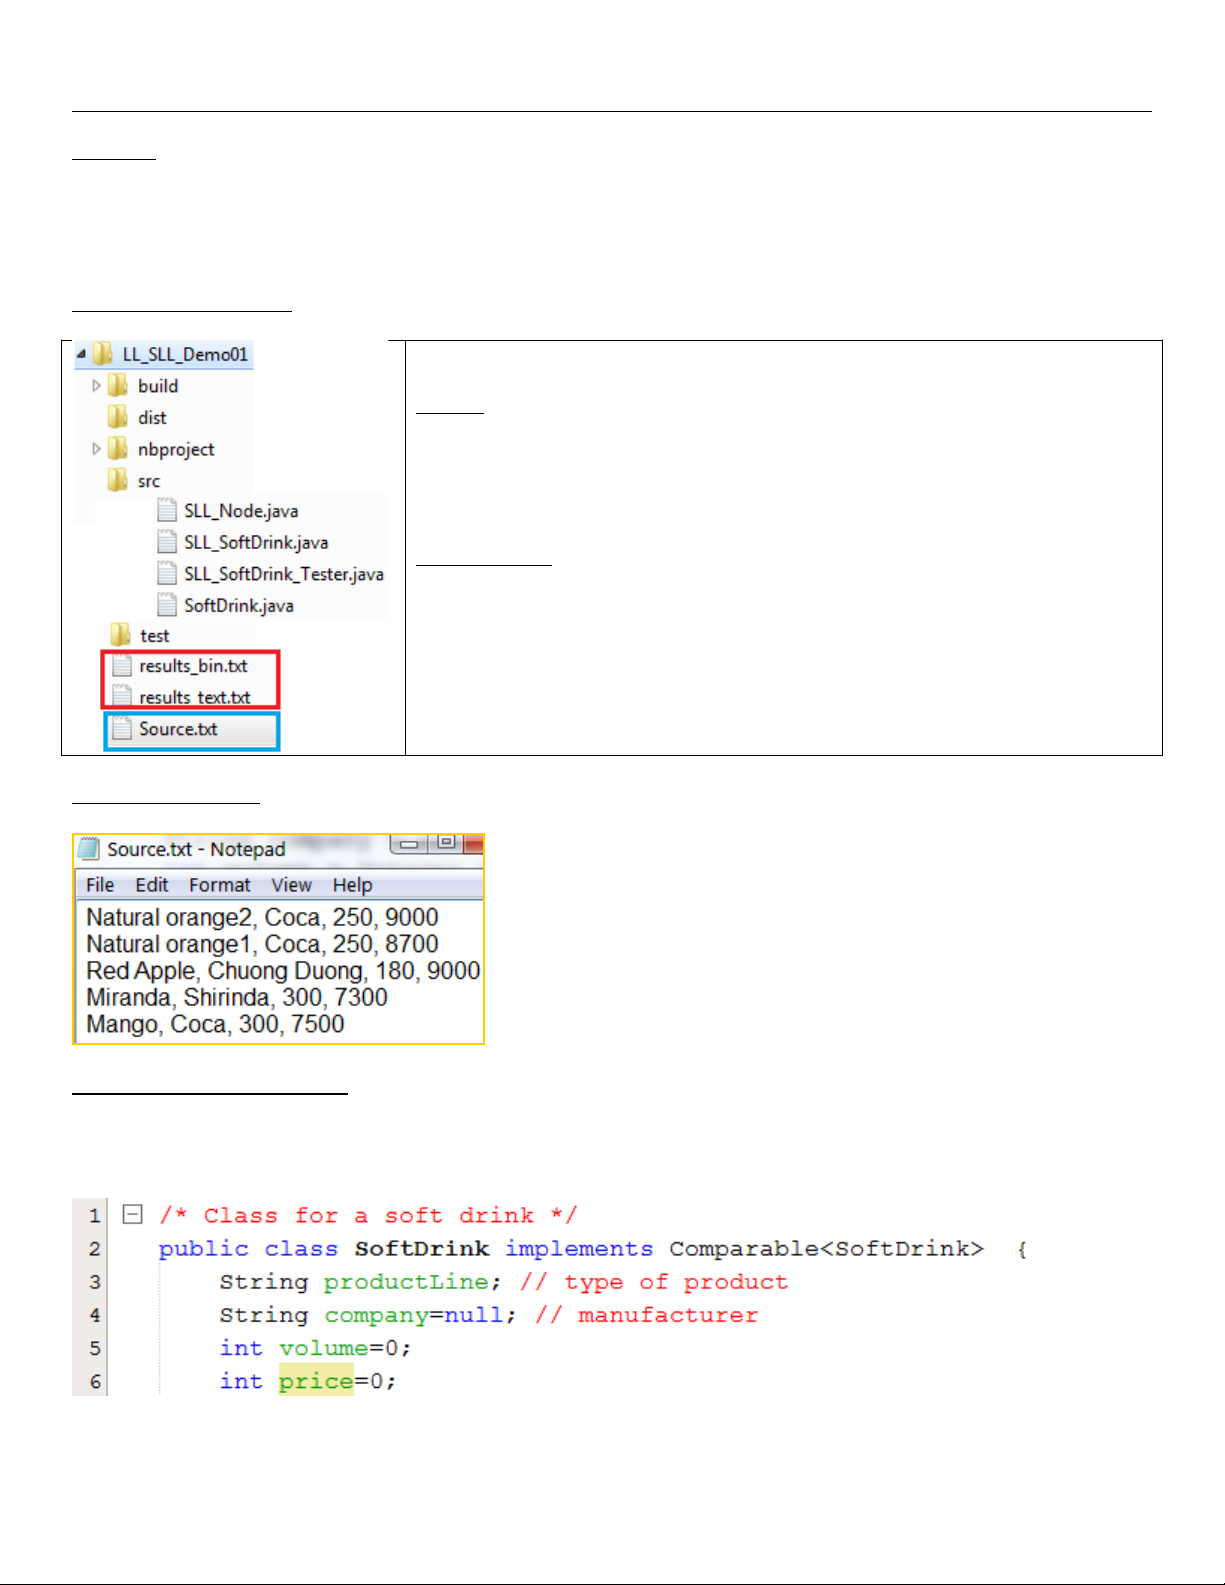Select the results_text.txt file
The image size is (1225, 1585).
tap(194, 697)
